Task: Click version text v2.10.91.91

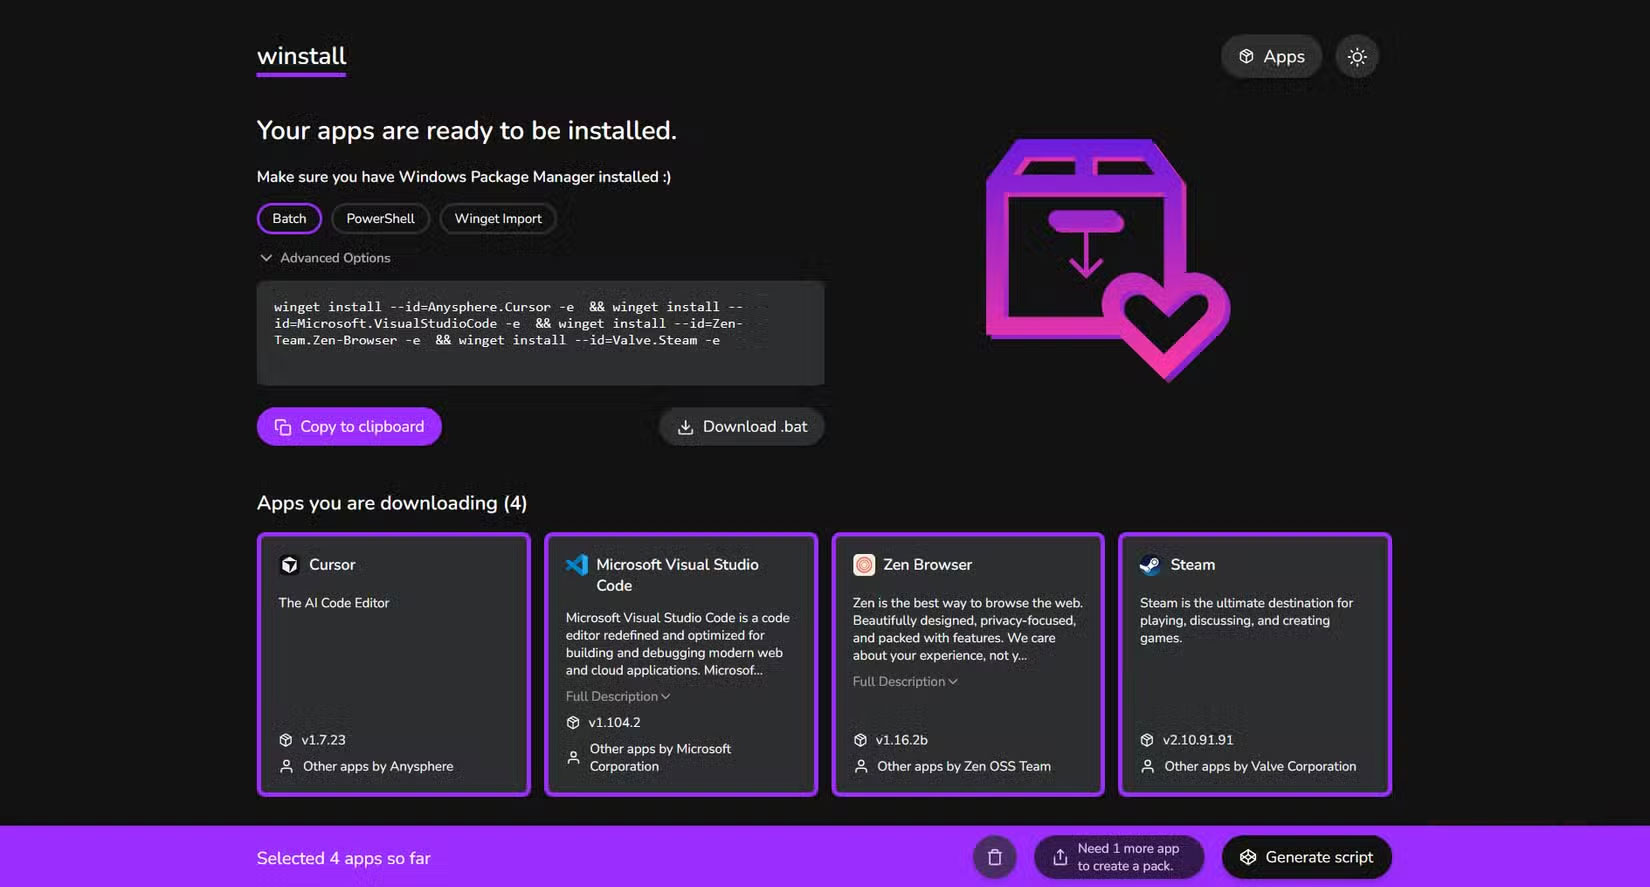Action: (1198, 740)
